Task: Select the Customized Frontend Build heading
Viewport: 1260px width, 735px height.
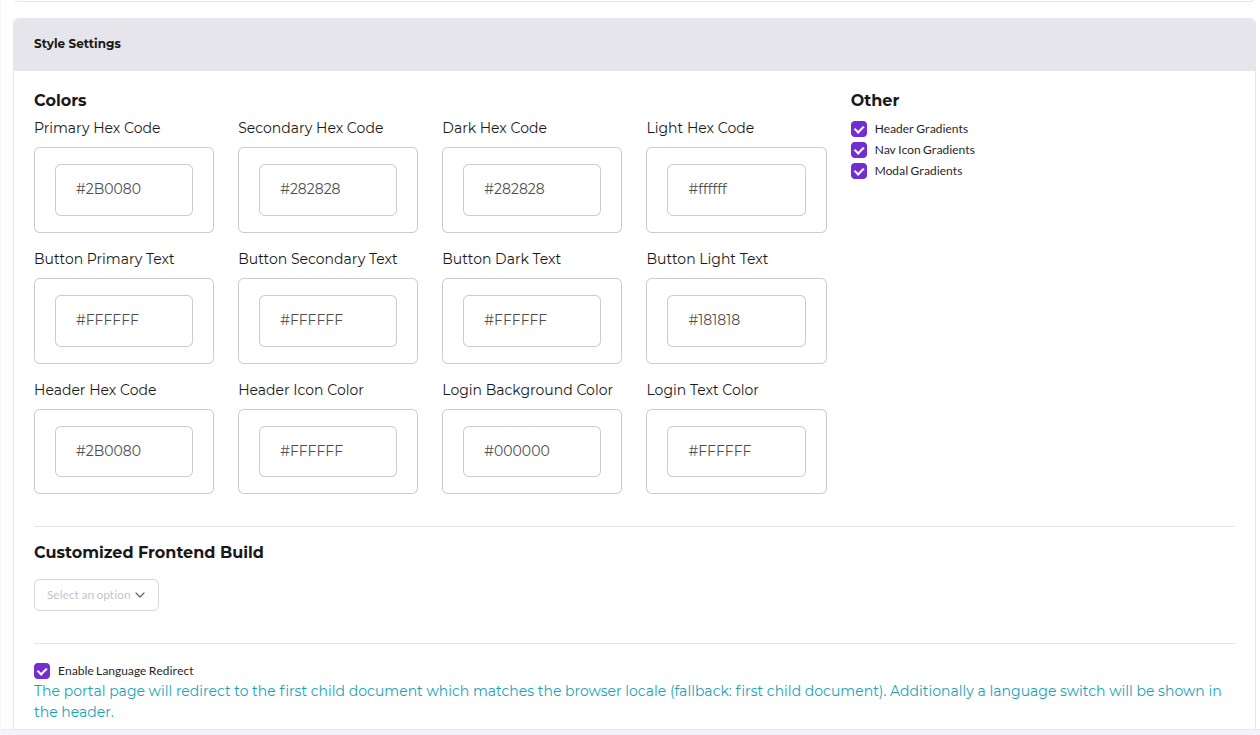Action: coord(149,552)
